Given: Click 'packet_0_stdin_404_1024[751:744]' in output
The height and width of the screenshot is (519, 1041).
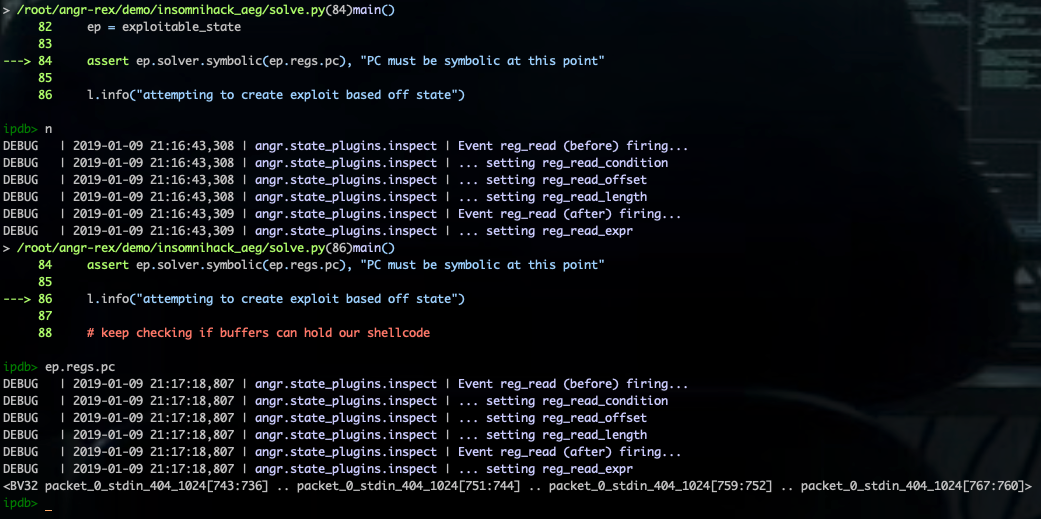Looking at the screenshot, I should pos(408,486).
